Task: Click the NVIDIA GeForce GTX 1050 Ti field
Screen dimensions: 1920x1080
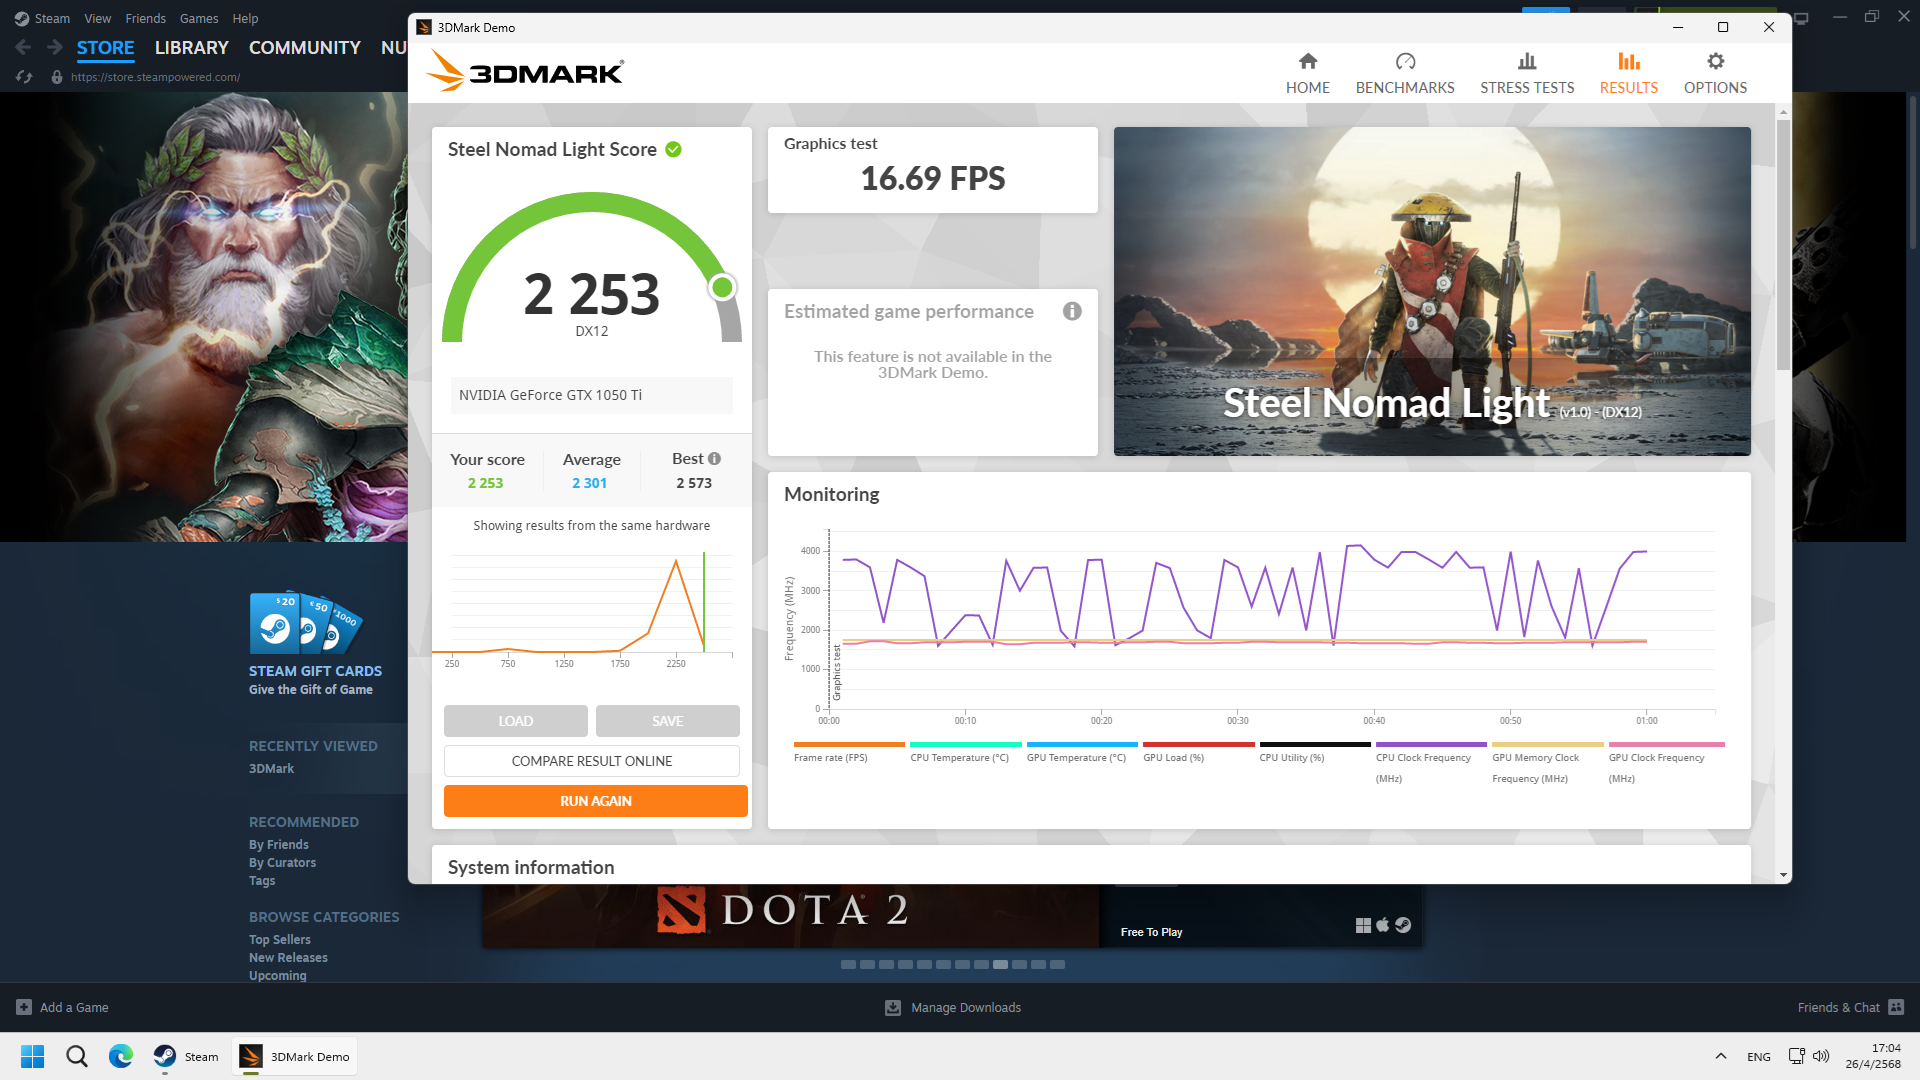Action: pyautogui.click(x=592, y=395)
